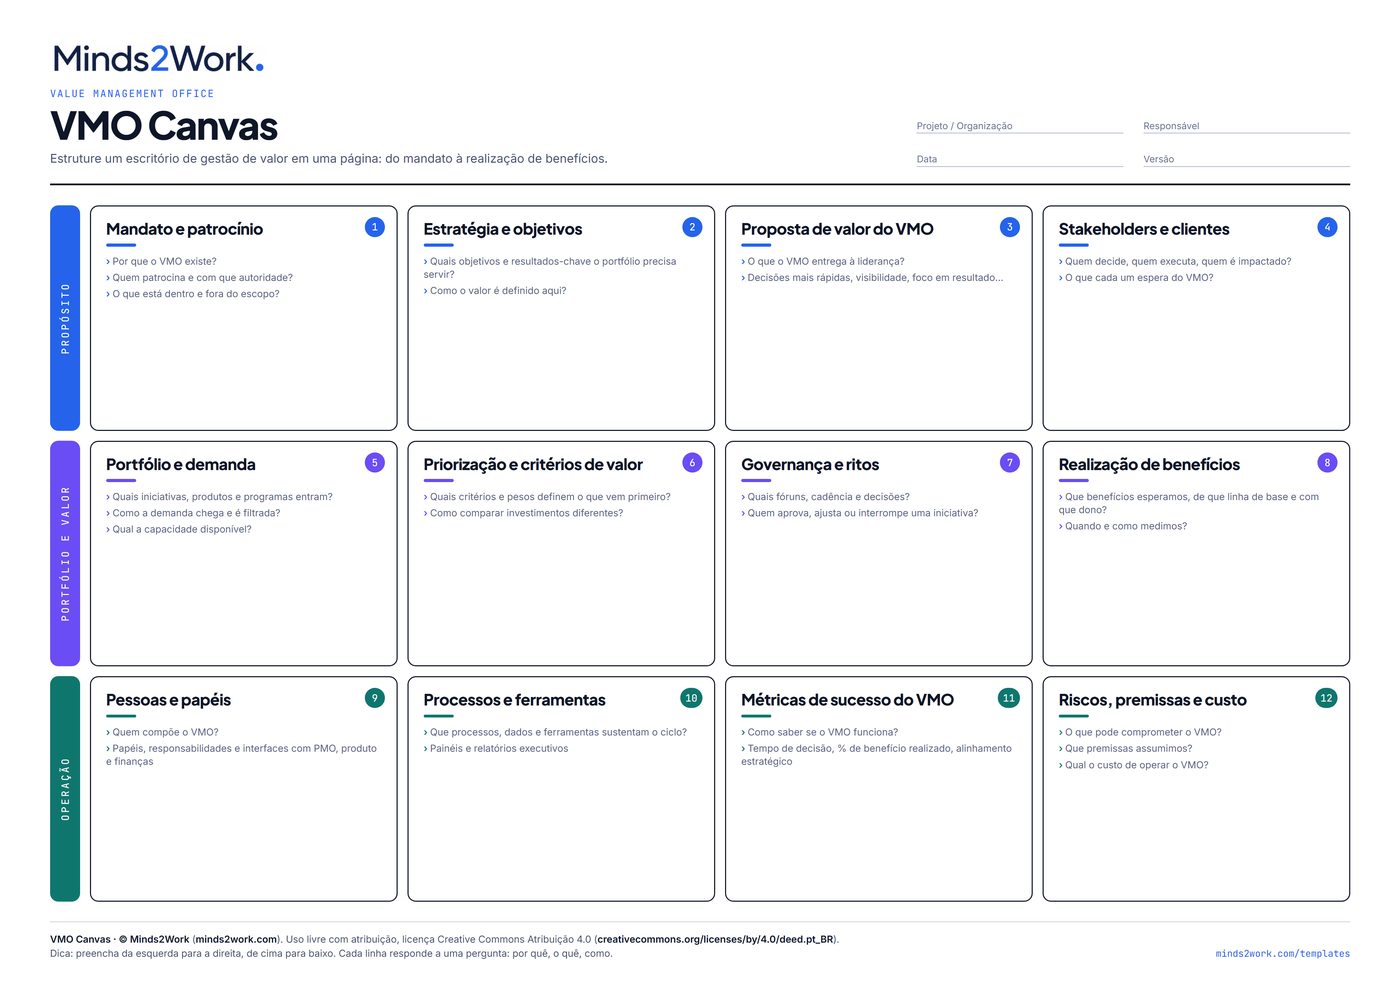Open the creativecommons.org license link
Viewport: 1400px width, 991px height.
[715, 939]
